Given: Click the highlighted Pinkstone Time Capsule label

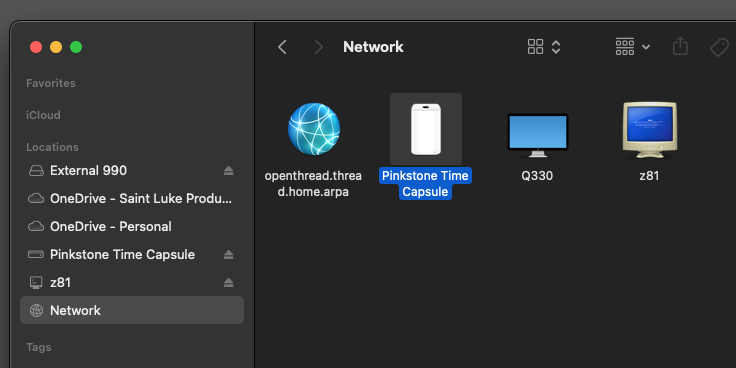Looking at the screenshot, I should coord(425,184).
